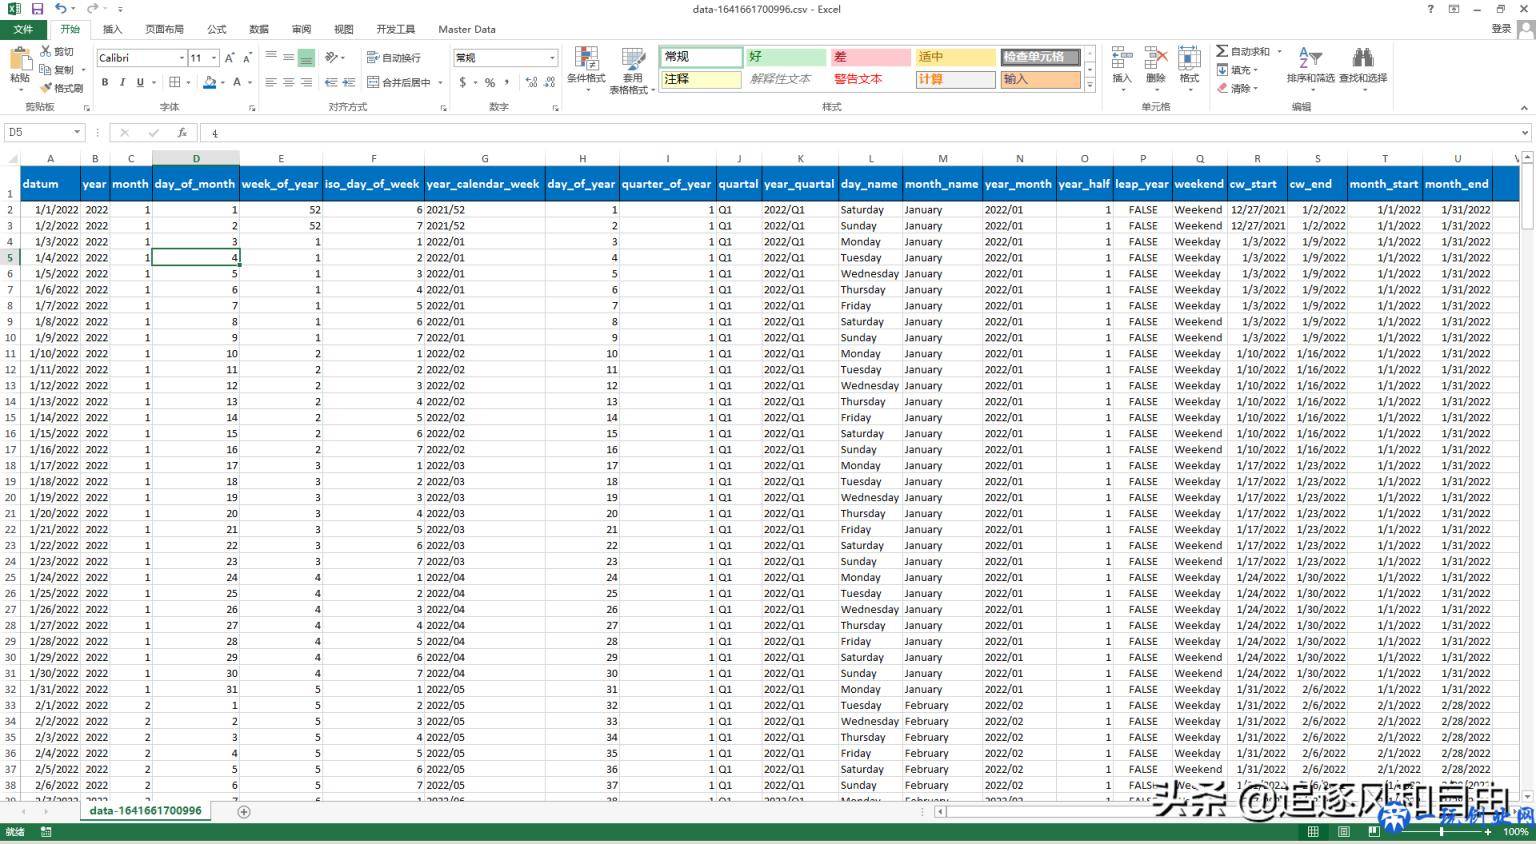
Task: Center text horizontally
Action: pyautogui.click(x=288, y=82)
